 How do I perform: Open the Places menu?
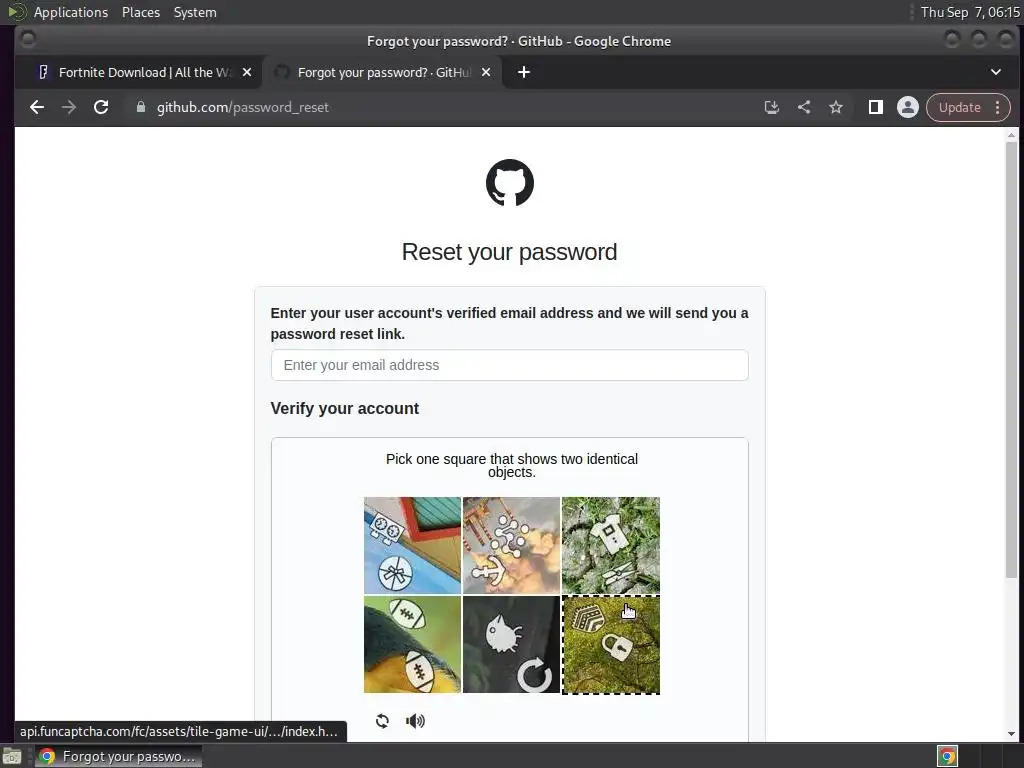point(140,12)
